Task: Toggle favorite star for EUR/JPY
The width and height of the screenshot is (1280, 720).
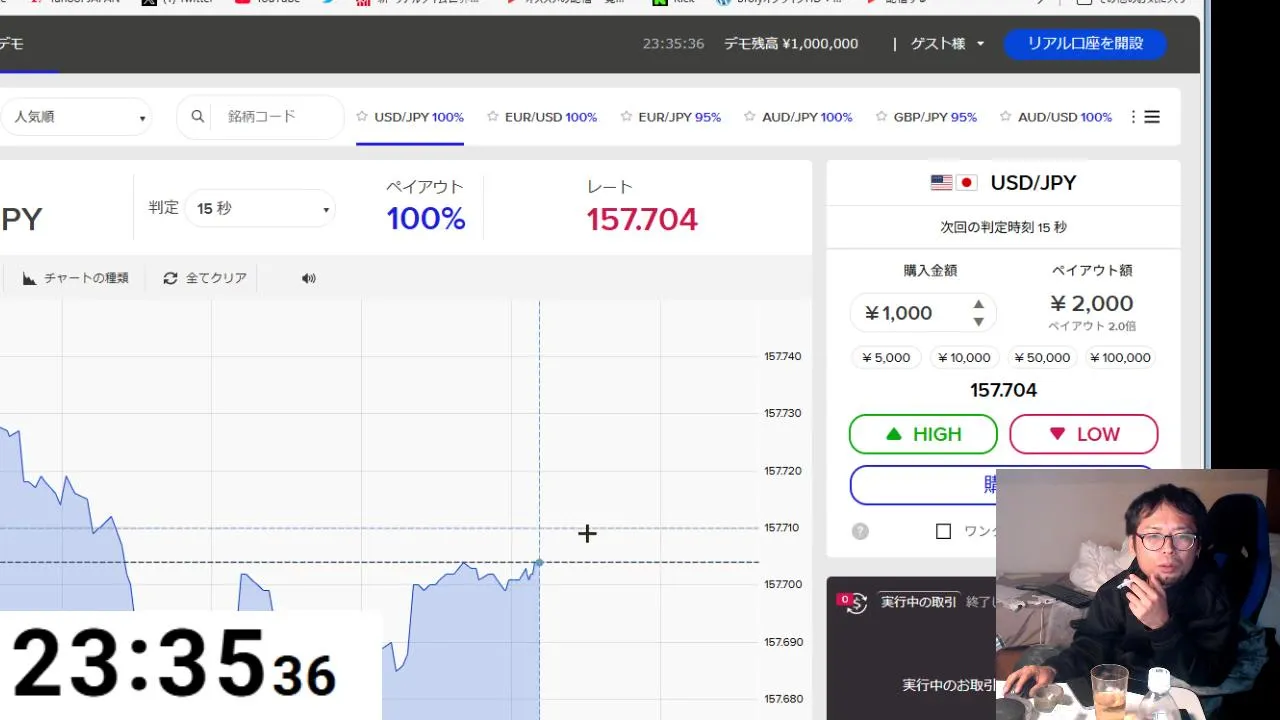Action: click(626, 117)
